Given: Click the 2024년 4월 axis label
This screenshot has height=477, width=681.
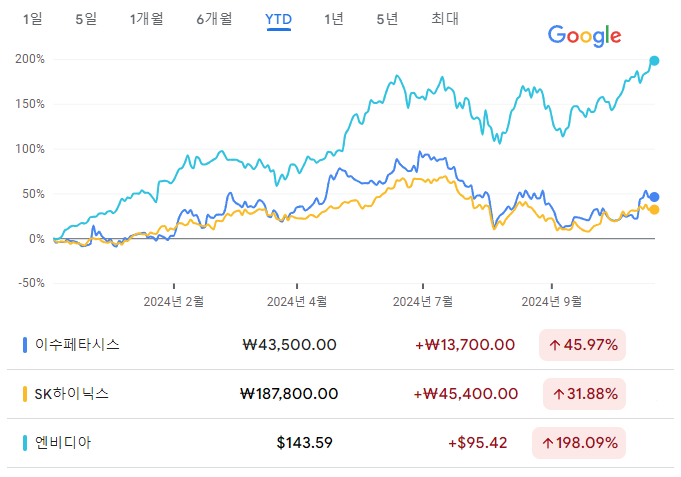Looking at the screenshot, I should point(297,301).
